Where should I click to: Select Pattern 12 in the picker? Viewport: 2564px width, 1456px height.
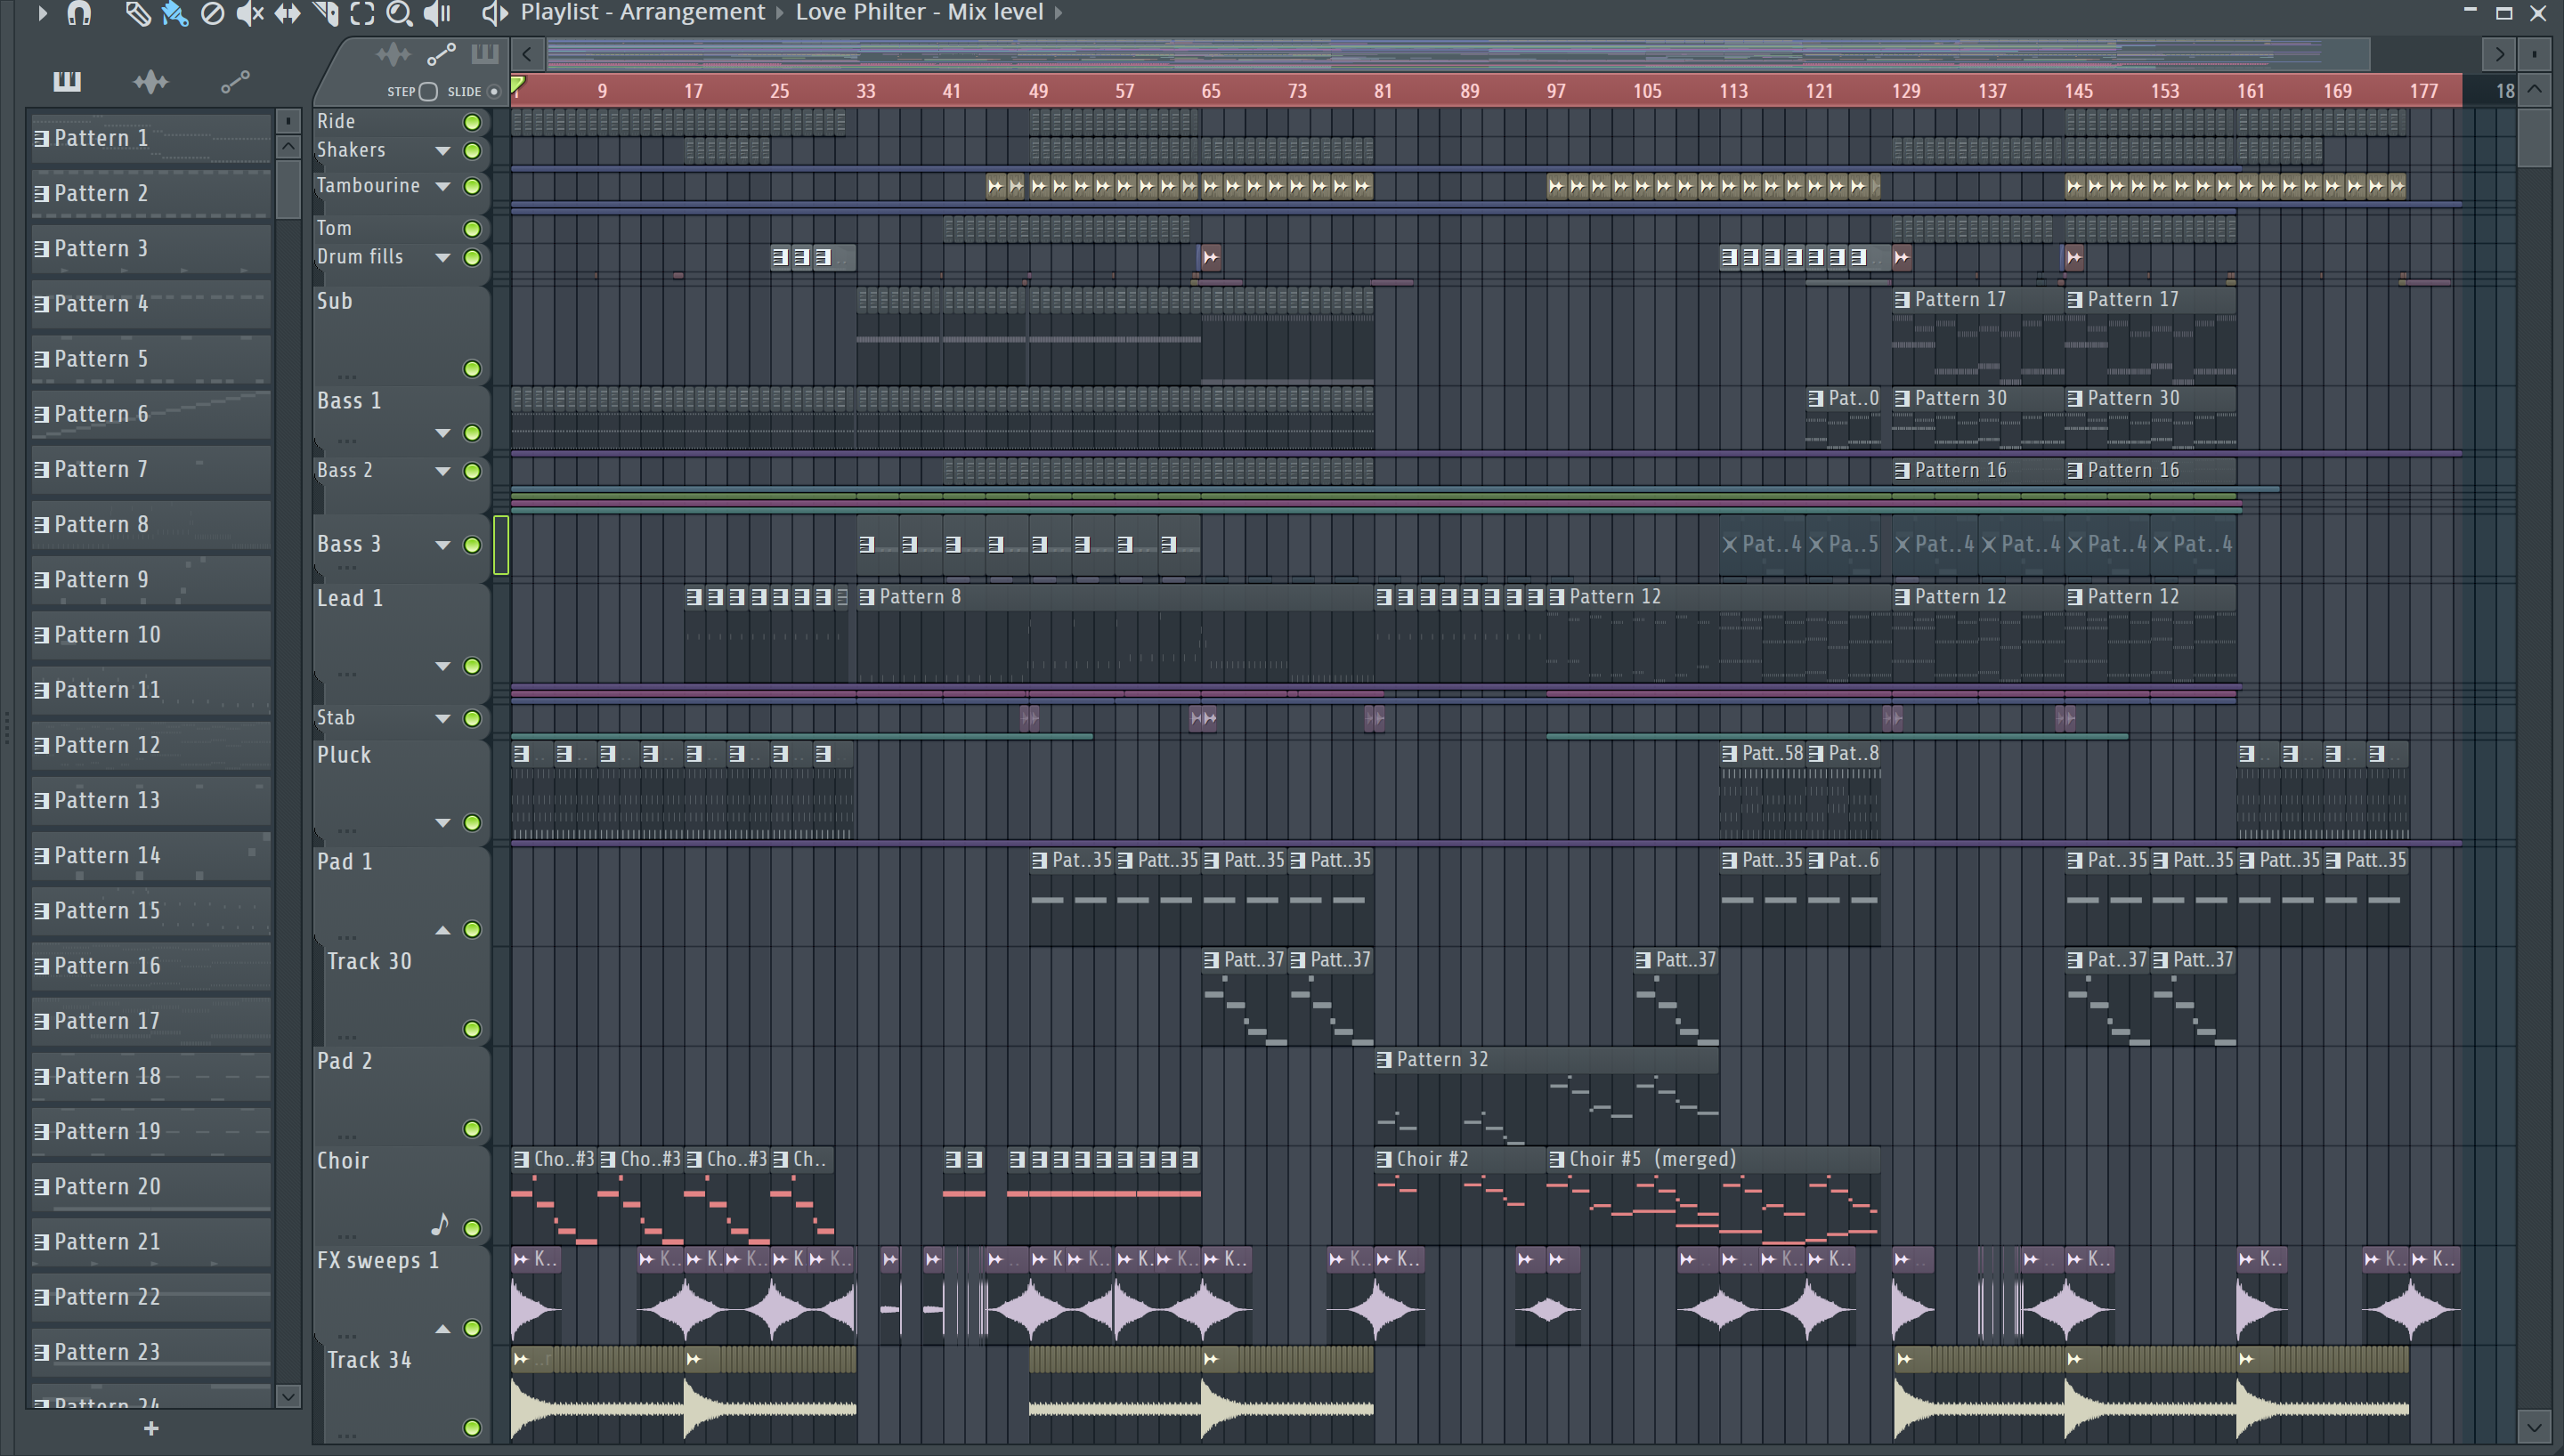click(x=152, y=745)
